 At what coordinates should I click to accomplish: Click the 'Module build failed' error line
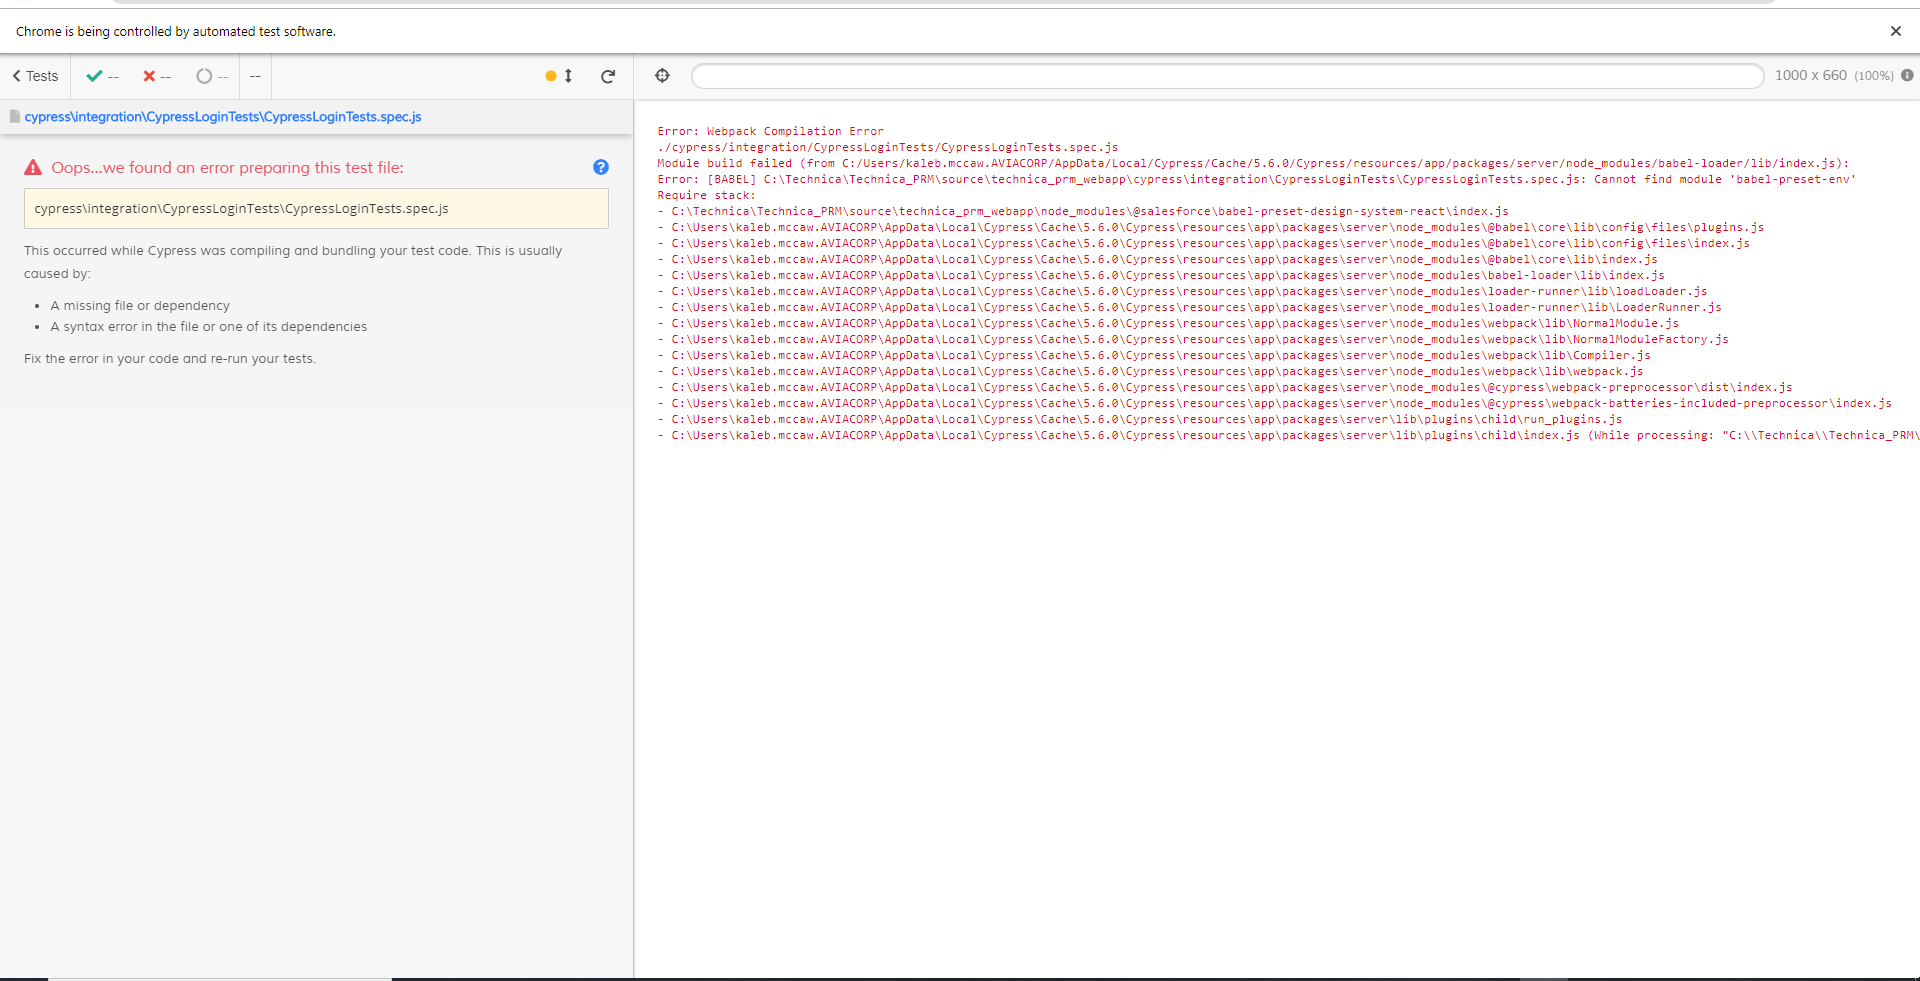point(1253,163)
